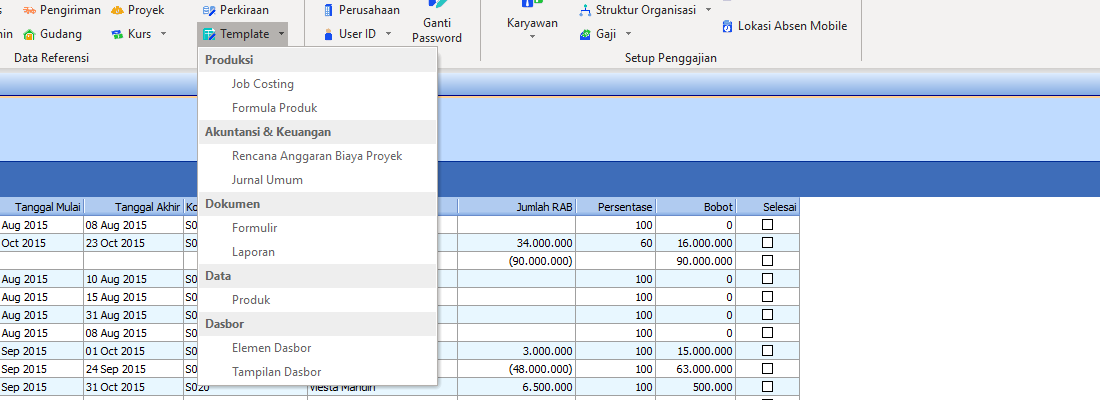Select the (90.000.000) Jumlah RAB cell

point(517,261)
